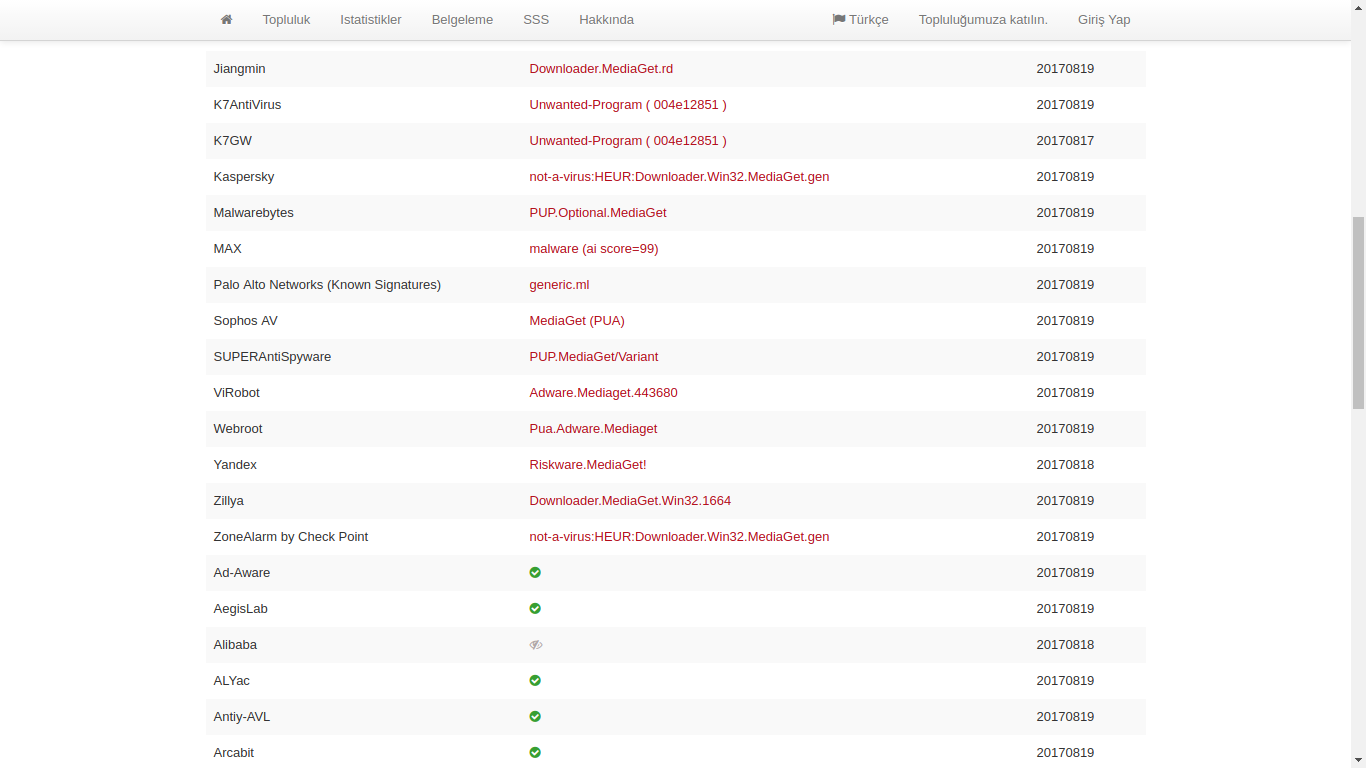Screen dimensions: 1366x768
Task: Click green check icon in Ad-Aware row
Action: pos(535,572)
